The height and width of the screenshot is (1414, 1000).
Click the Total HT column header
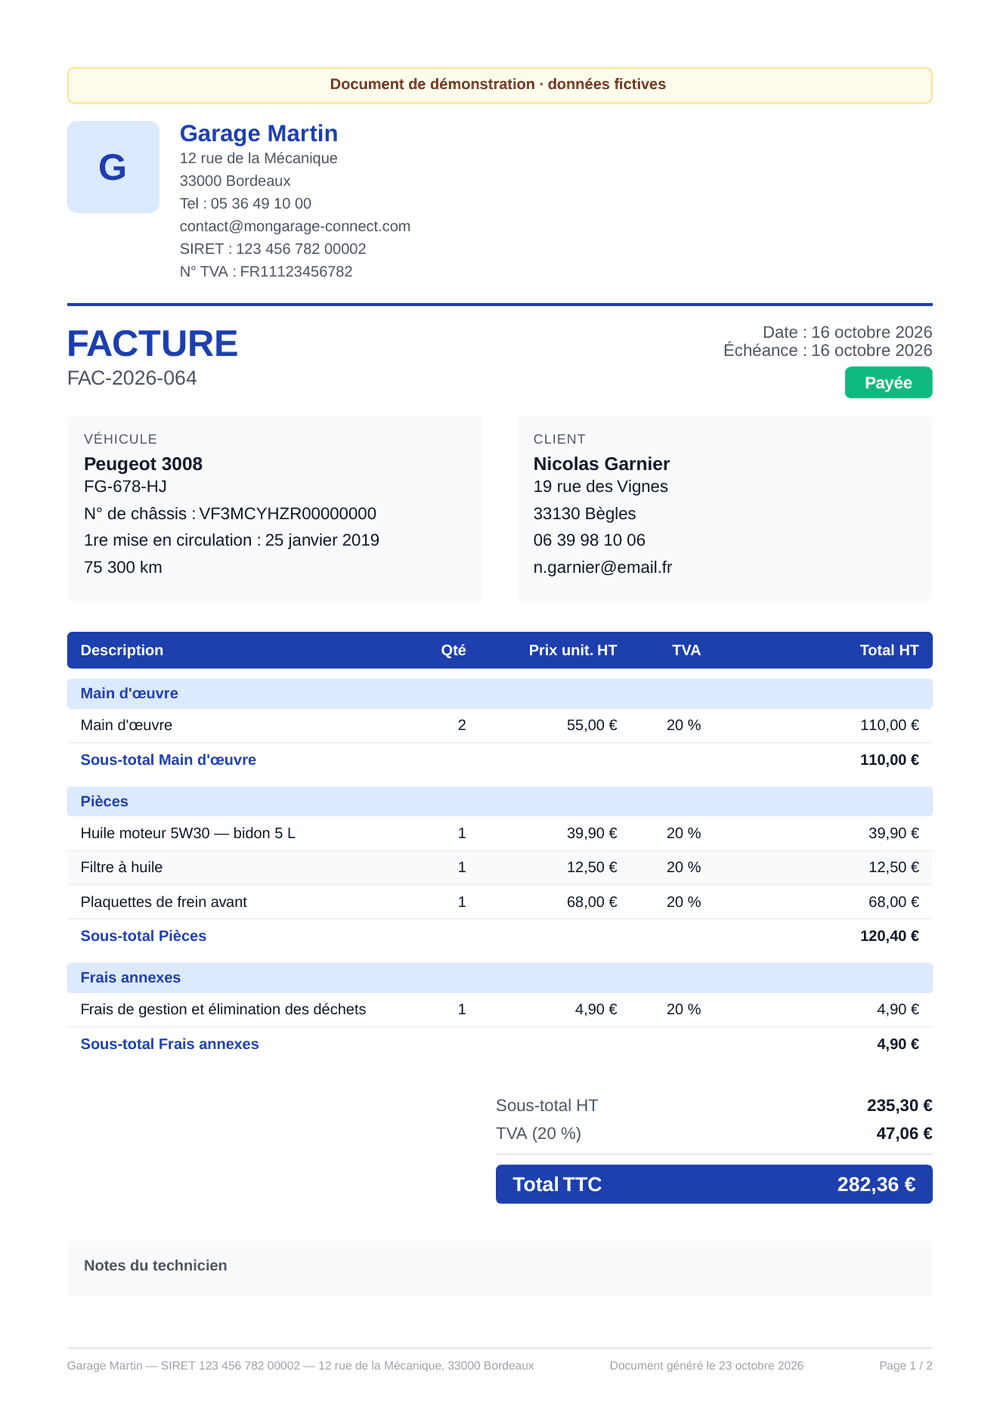889,650
